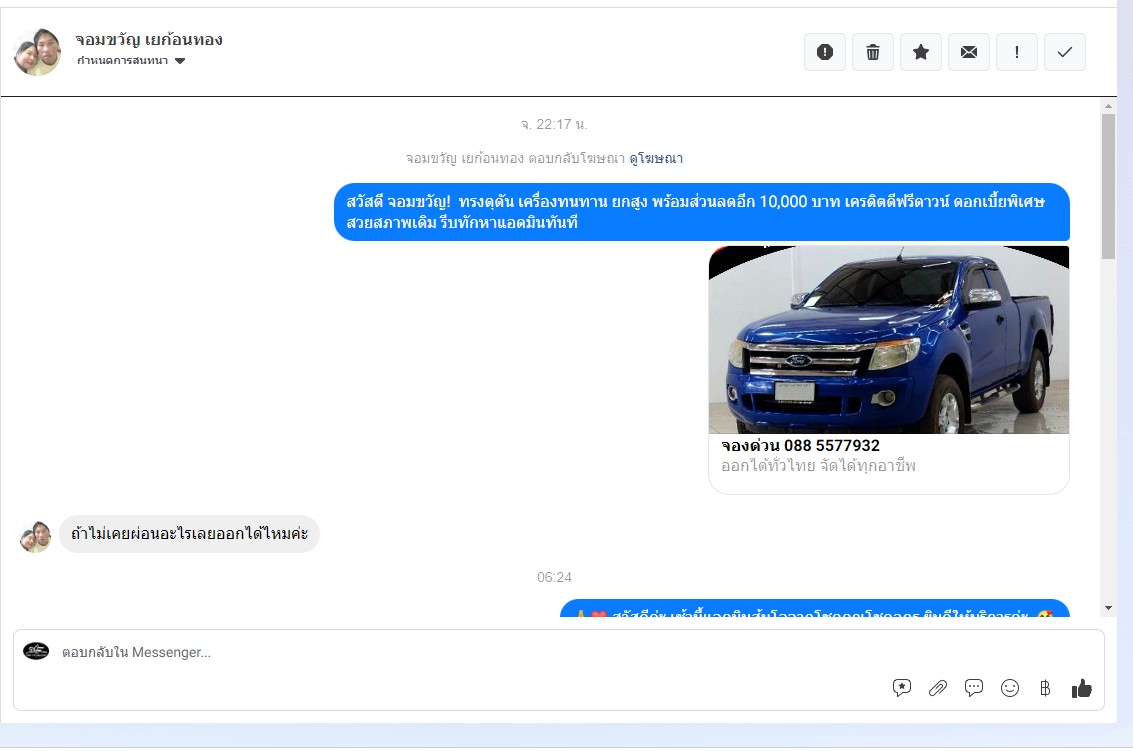Screen dimensions: 1133x751
Task: Click the ดูโฆษณา link
Action: pyautogui.click(x=656, y=158)
